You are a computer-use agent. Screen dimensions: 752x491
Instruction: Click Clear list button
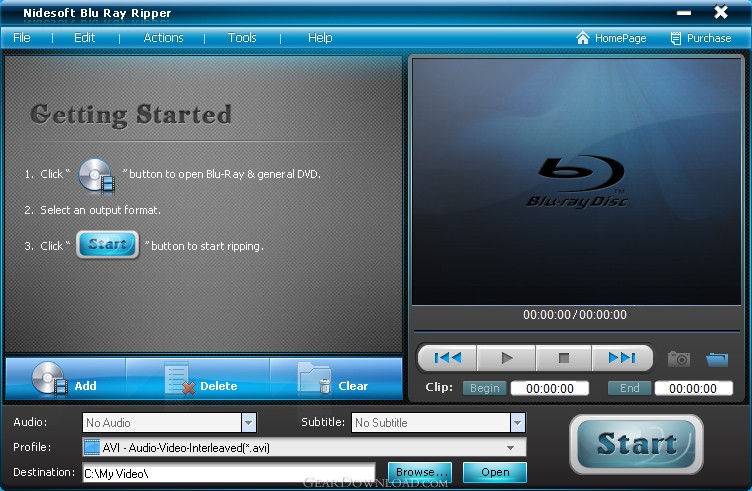(336, 379)
